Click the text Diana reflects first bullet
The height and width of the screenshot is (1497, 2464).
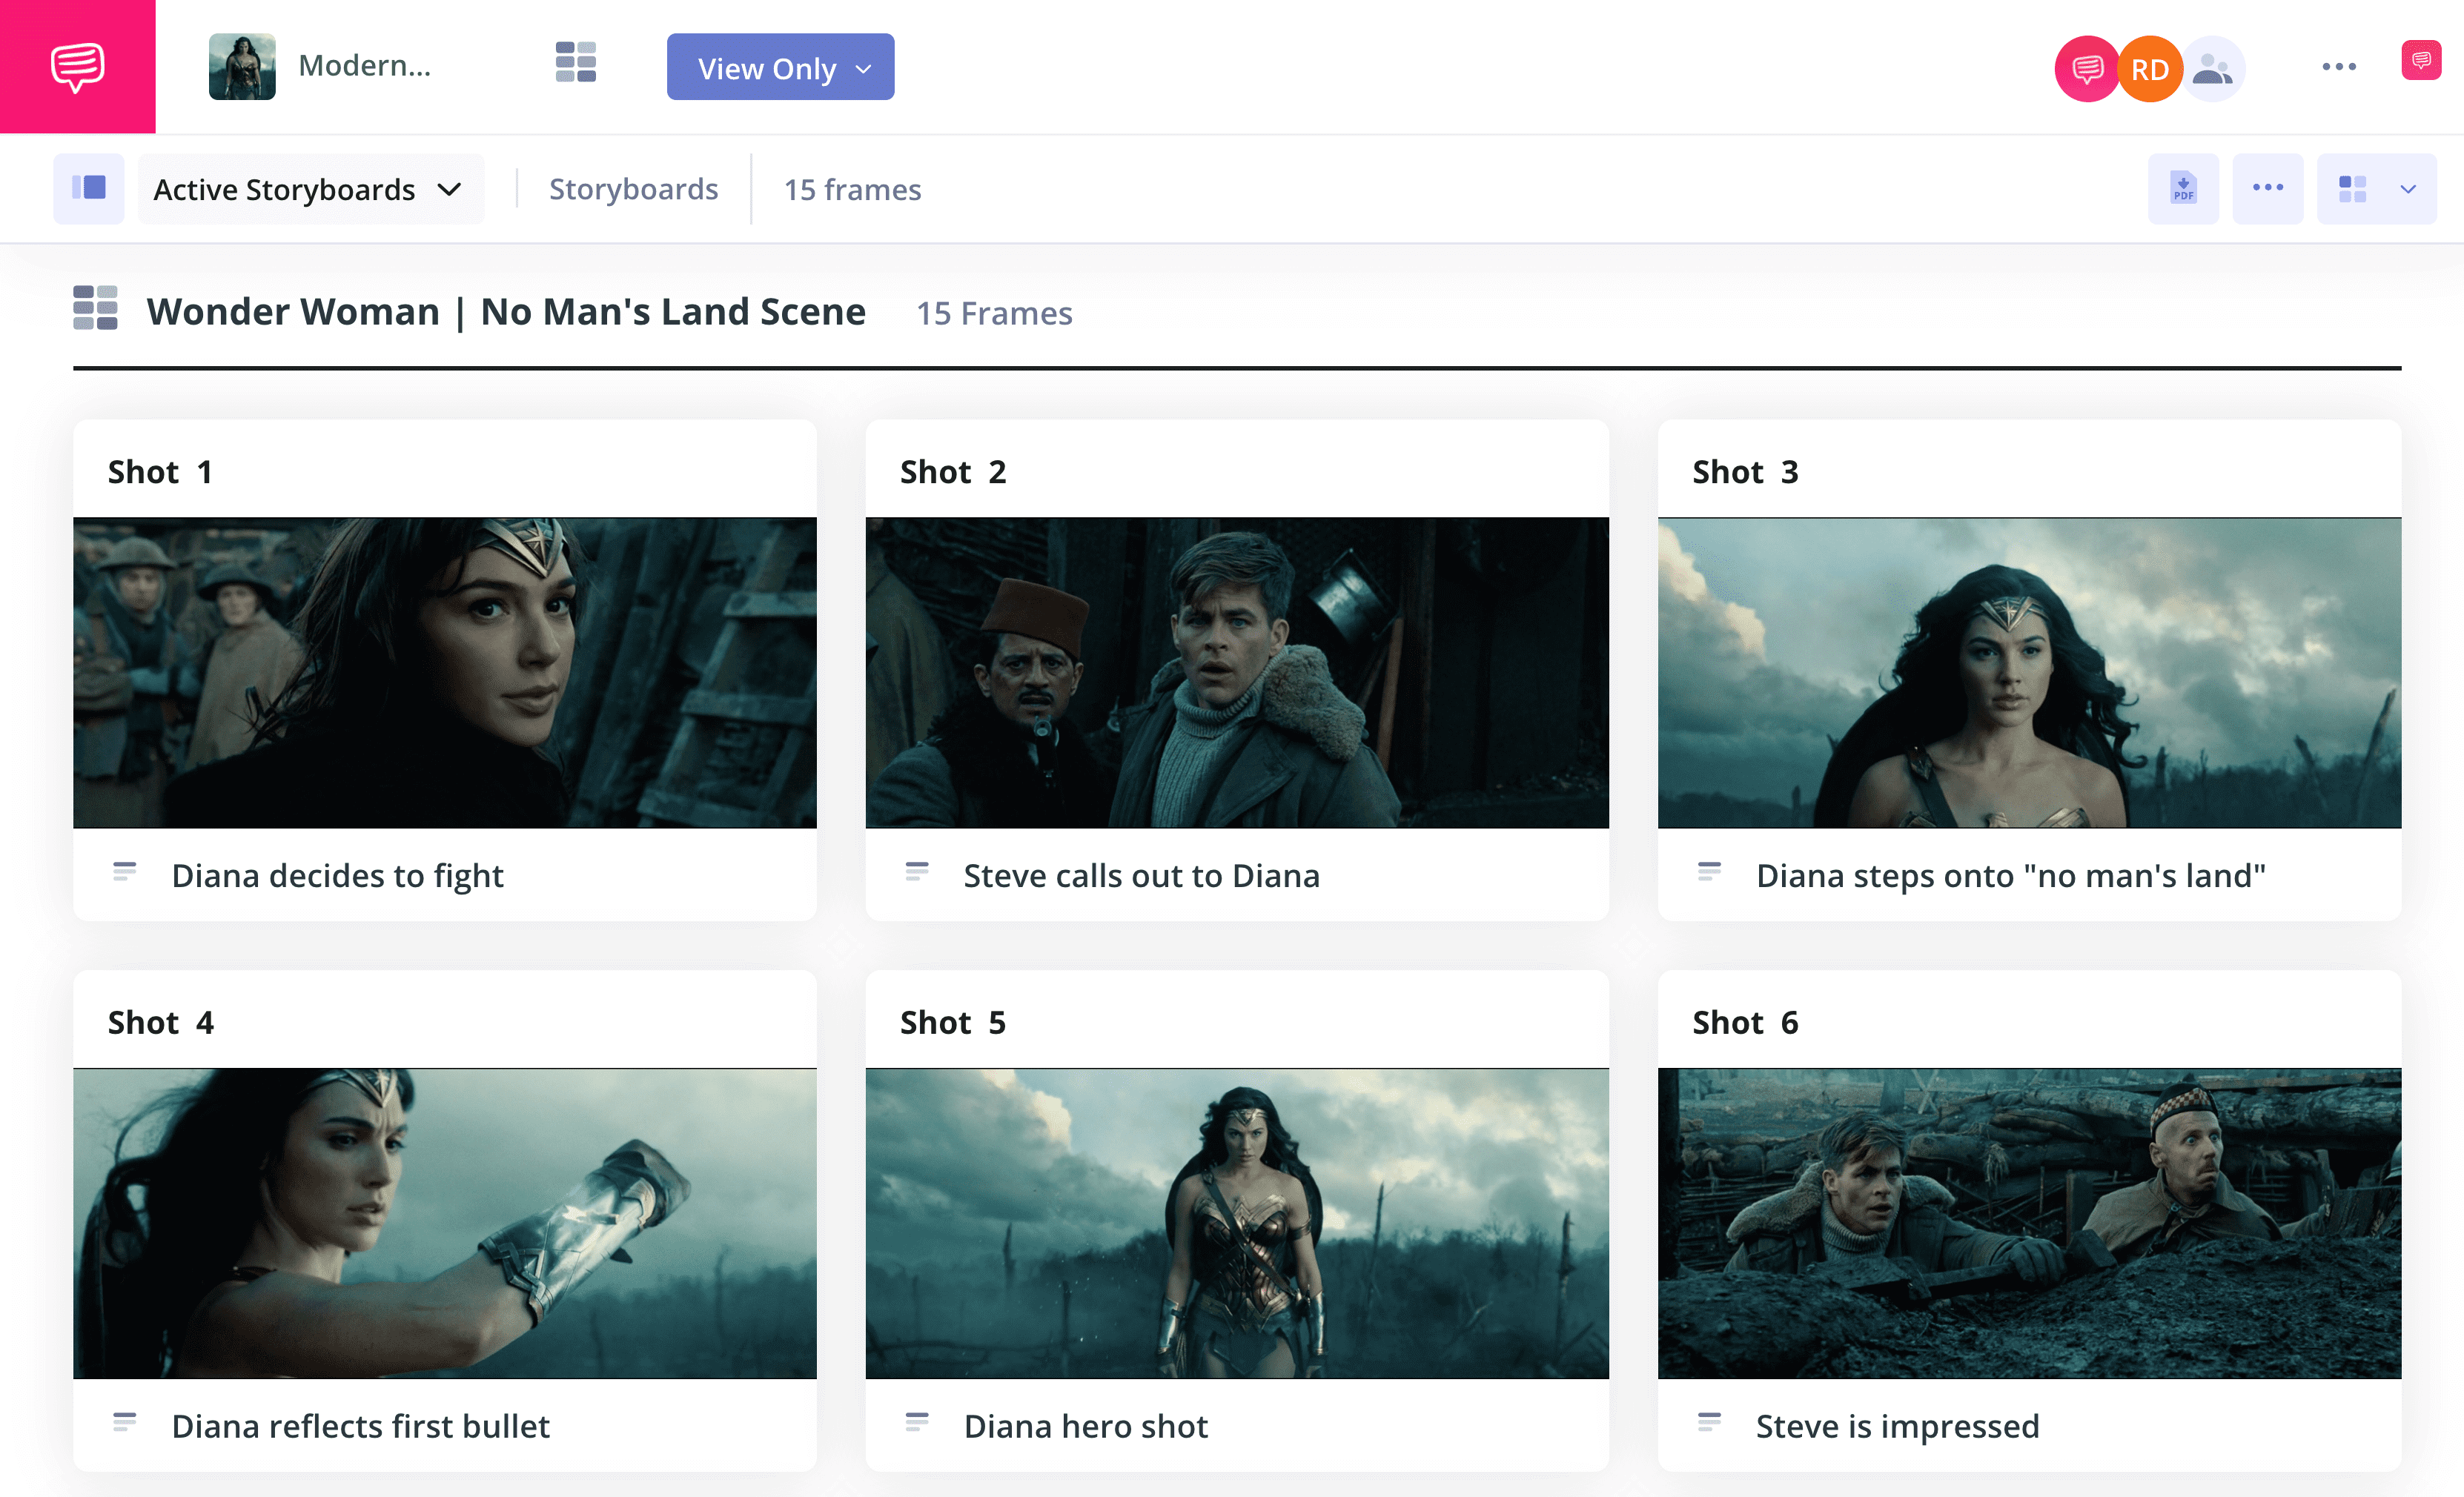[360, 1426]
